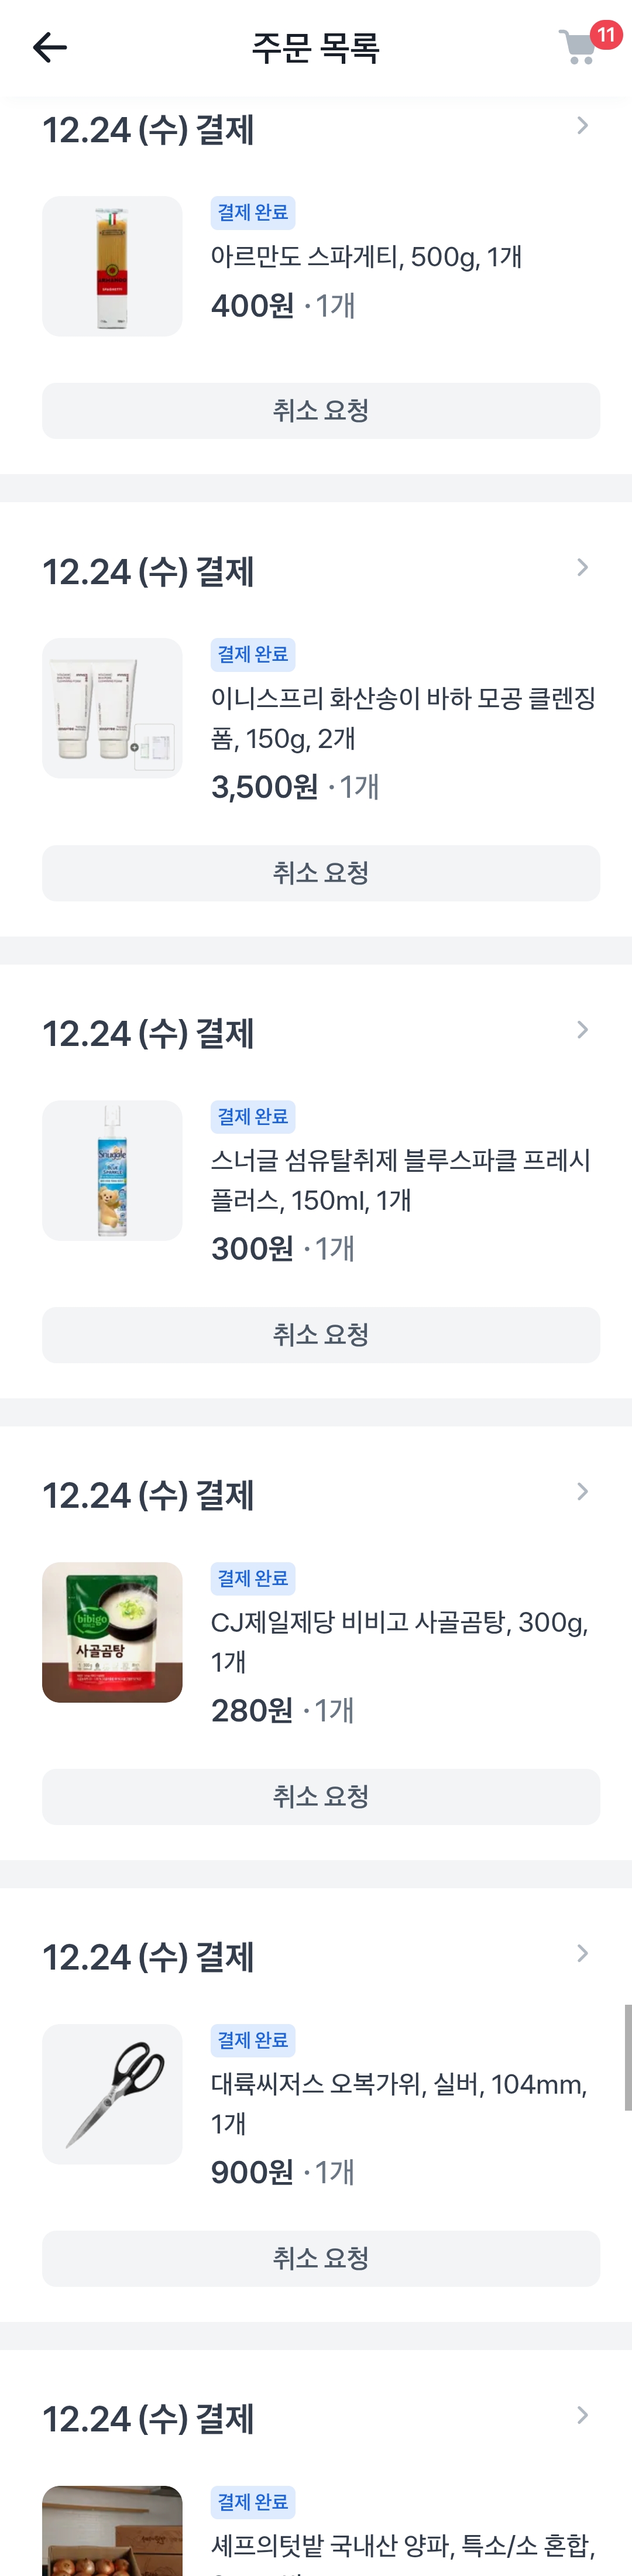Expand the Armando spaghetti order details chevron
Image resolution: width=632 pixels, height=2576 pixels.
[582, 126]
